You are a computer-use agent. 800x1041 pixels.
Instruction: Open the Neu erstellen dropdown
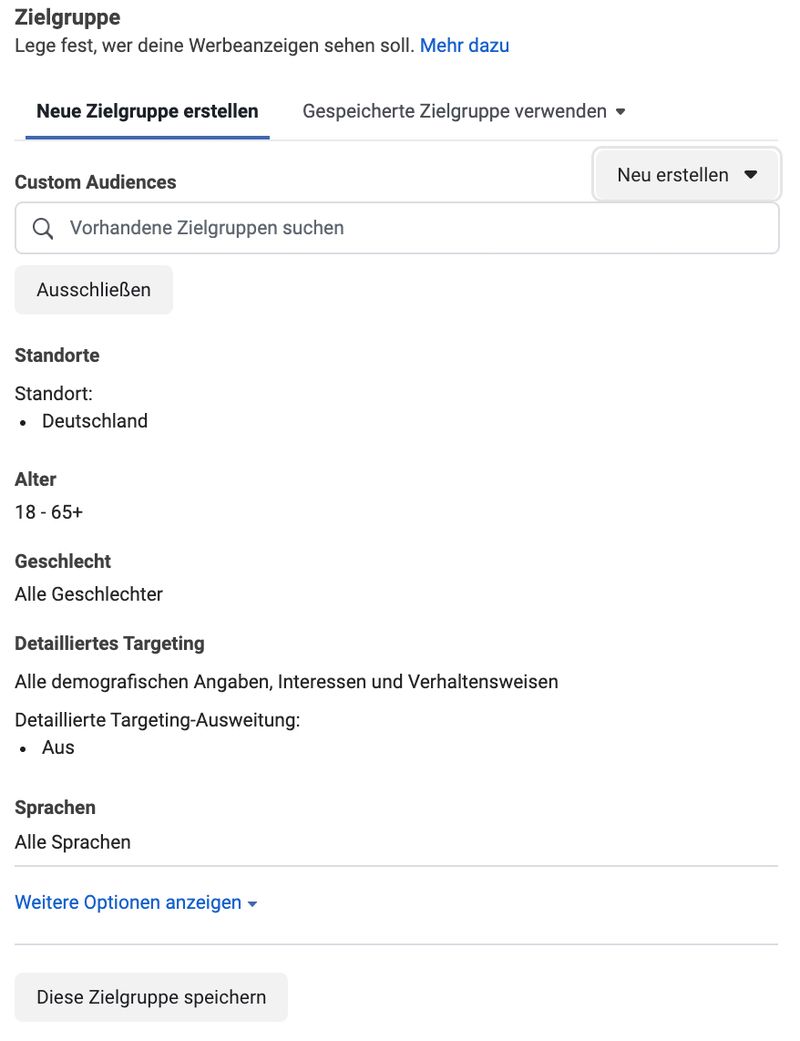point(686,175)
